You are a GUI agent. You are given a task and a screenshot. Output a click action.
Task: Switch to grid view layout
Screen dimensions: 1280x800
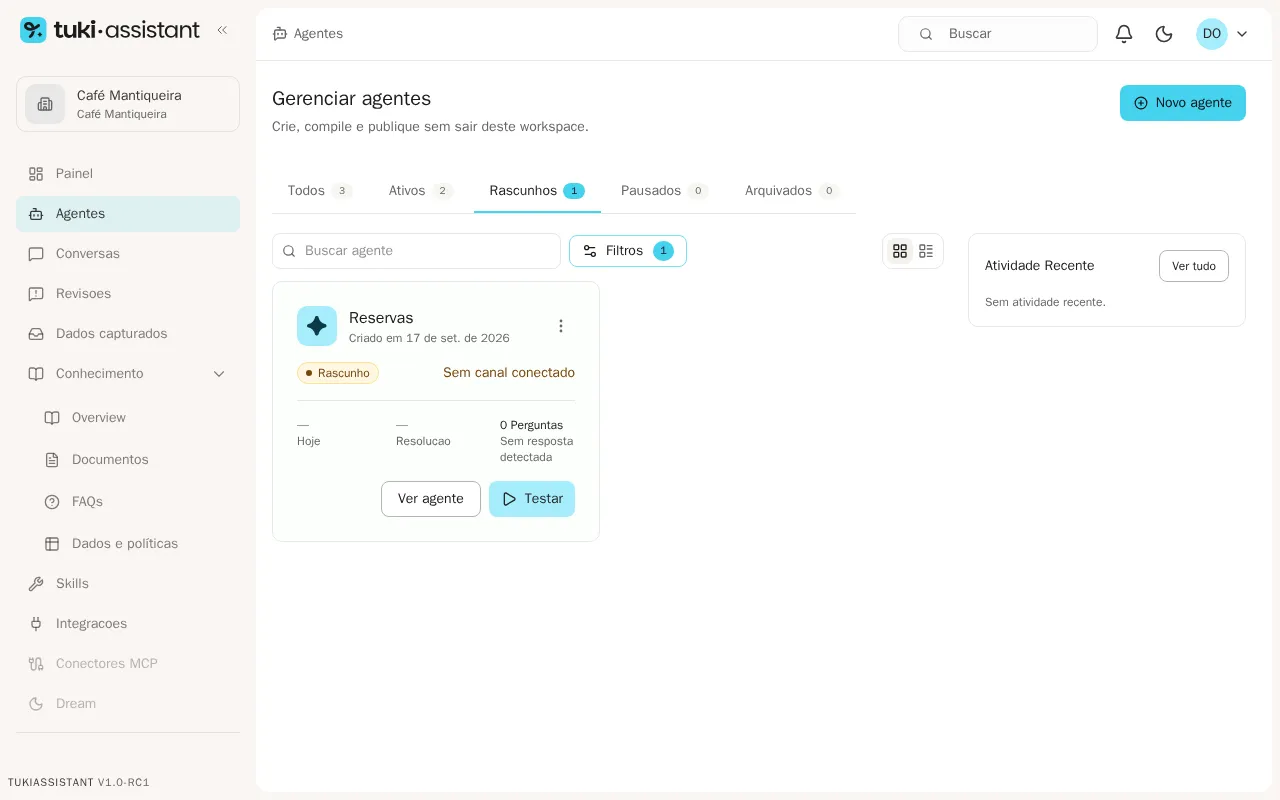coord(900,251)
